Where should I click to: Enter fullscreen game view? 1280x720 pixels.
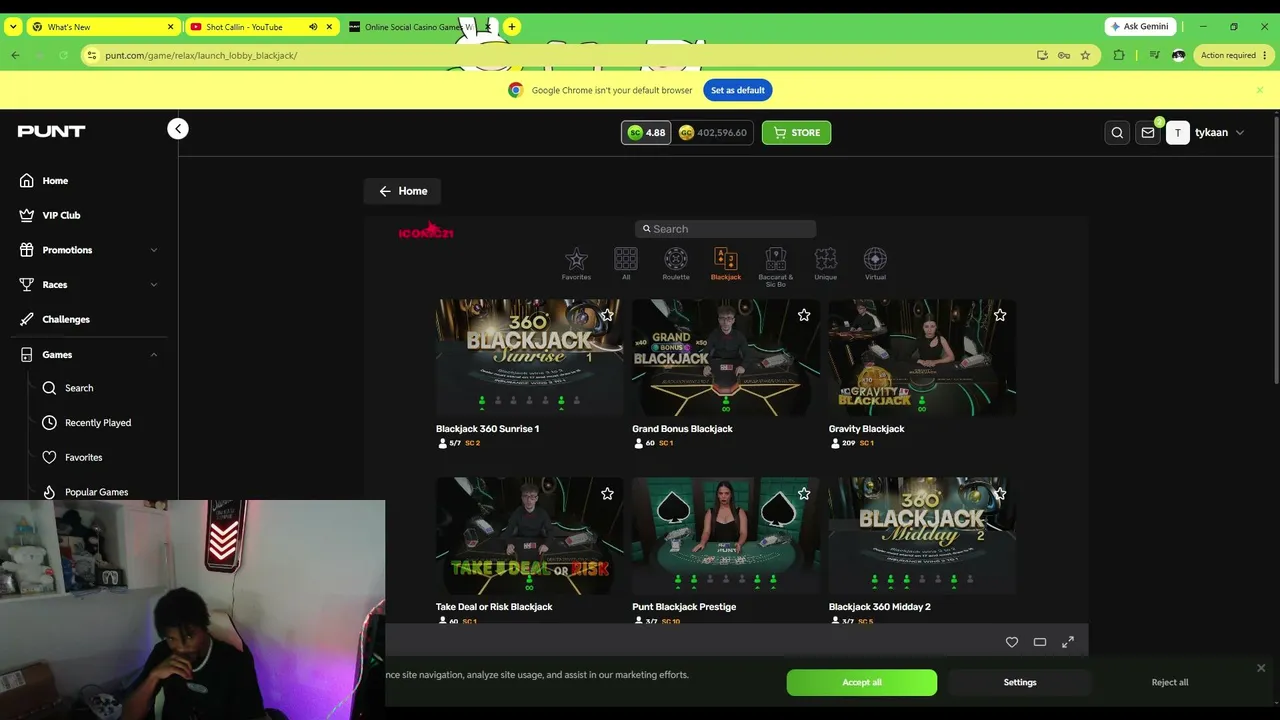[x=1068, y=642]
